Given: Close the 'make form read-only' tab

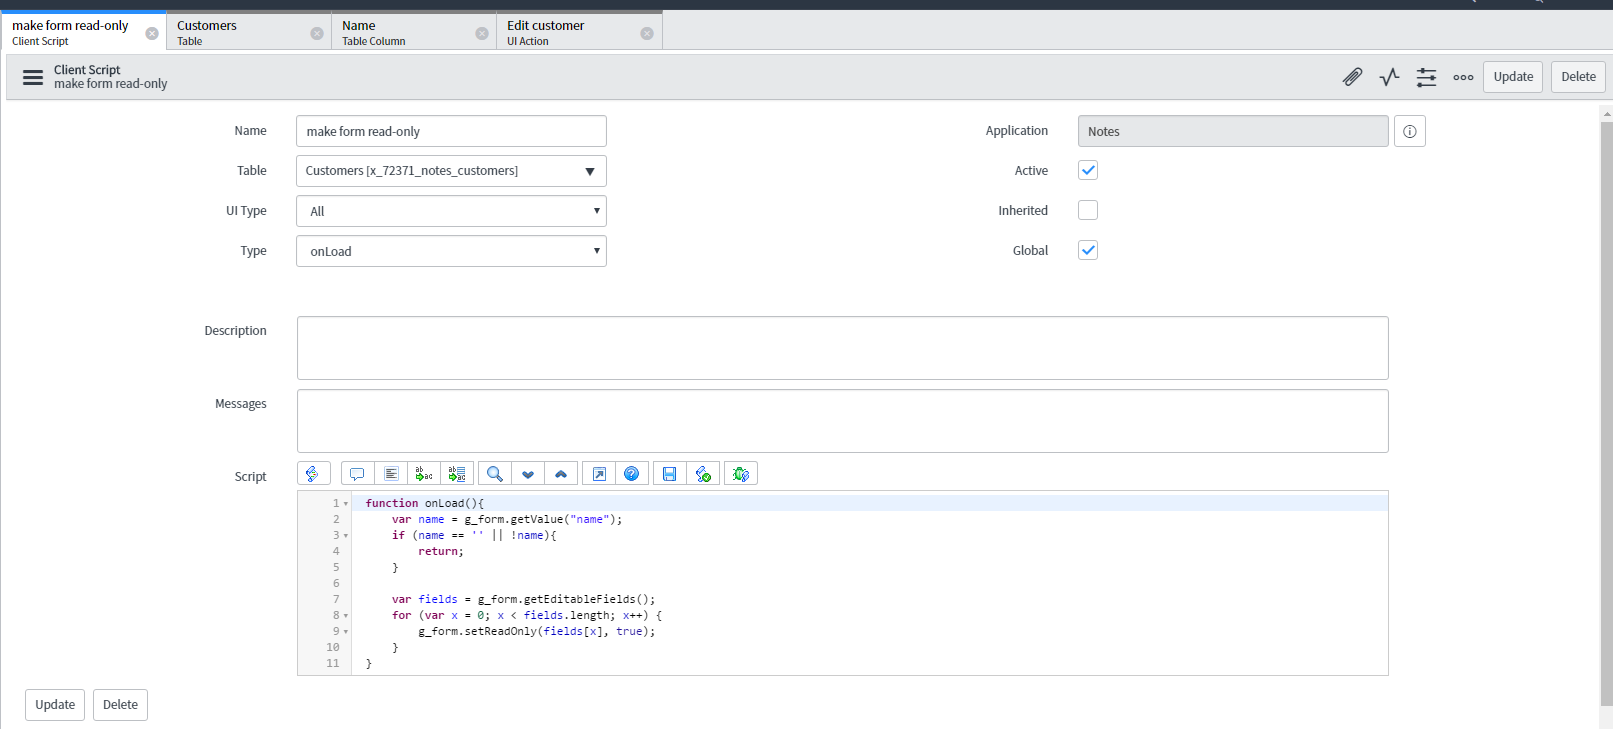Looking at the screenshot, I should click(x=152, y=33).
